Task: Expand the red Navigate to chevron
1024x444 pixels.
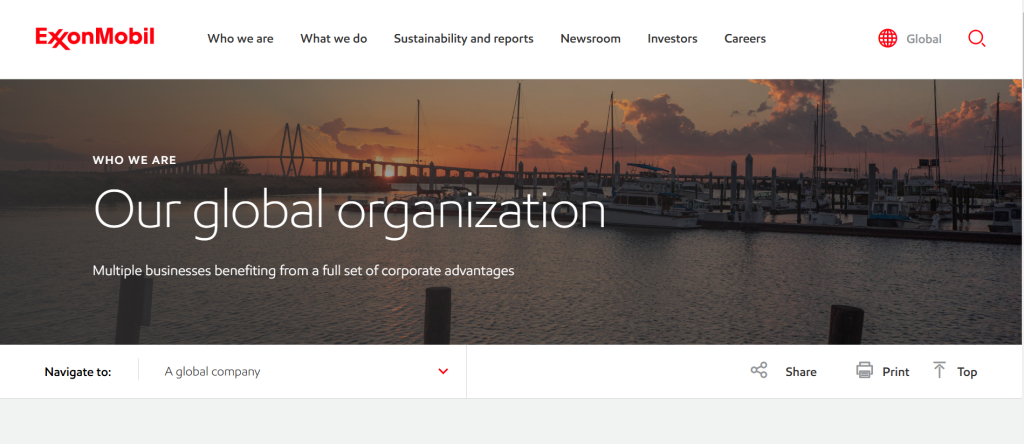Action: 443,372
